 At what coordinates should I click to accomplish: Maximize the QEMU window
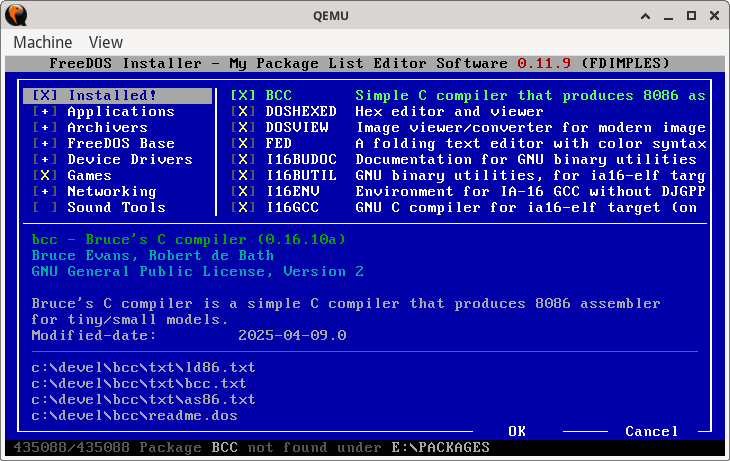point(691,16)
